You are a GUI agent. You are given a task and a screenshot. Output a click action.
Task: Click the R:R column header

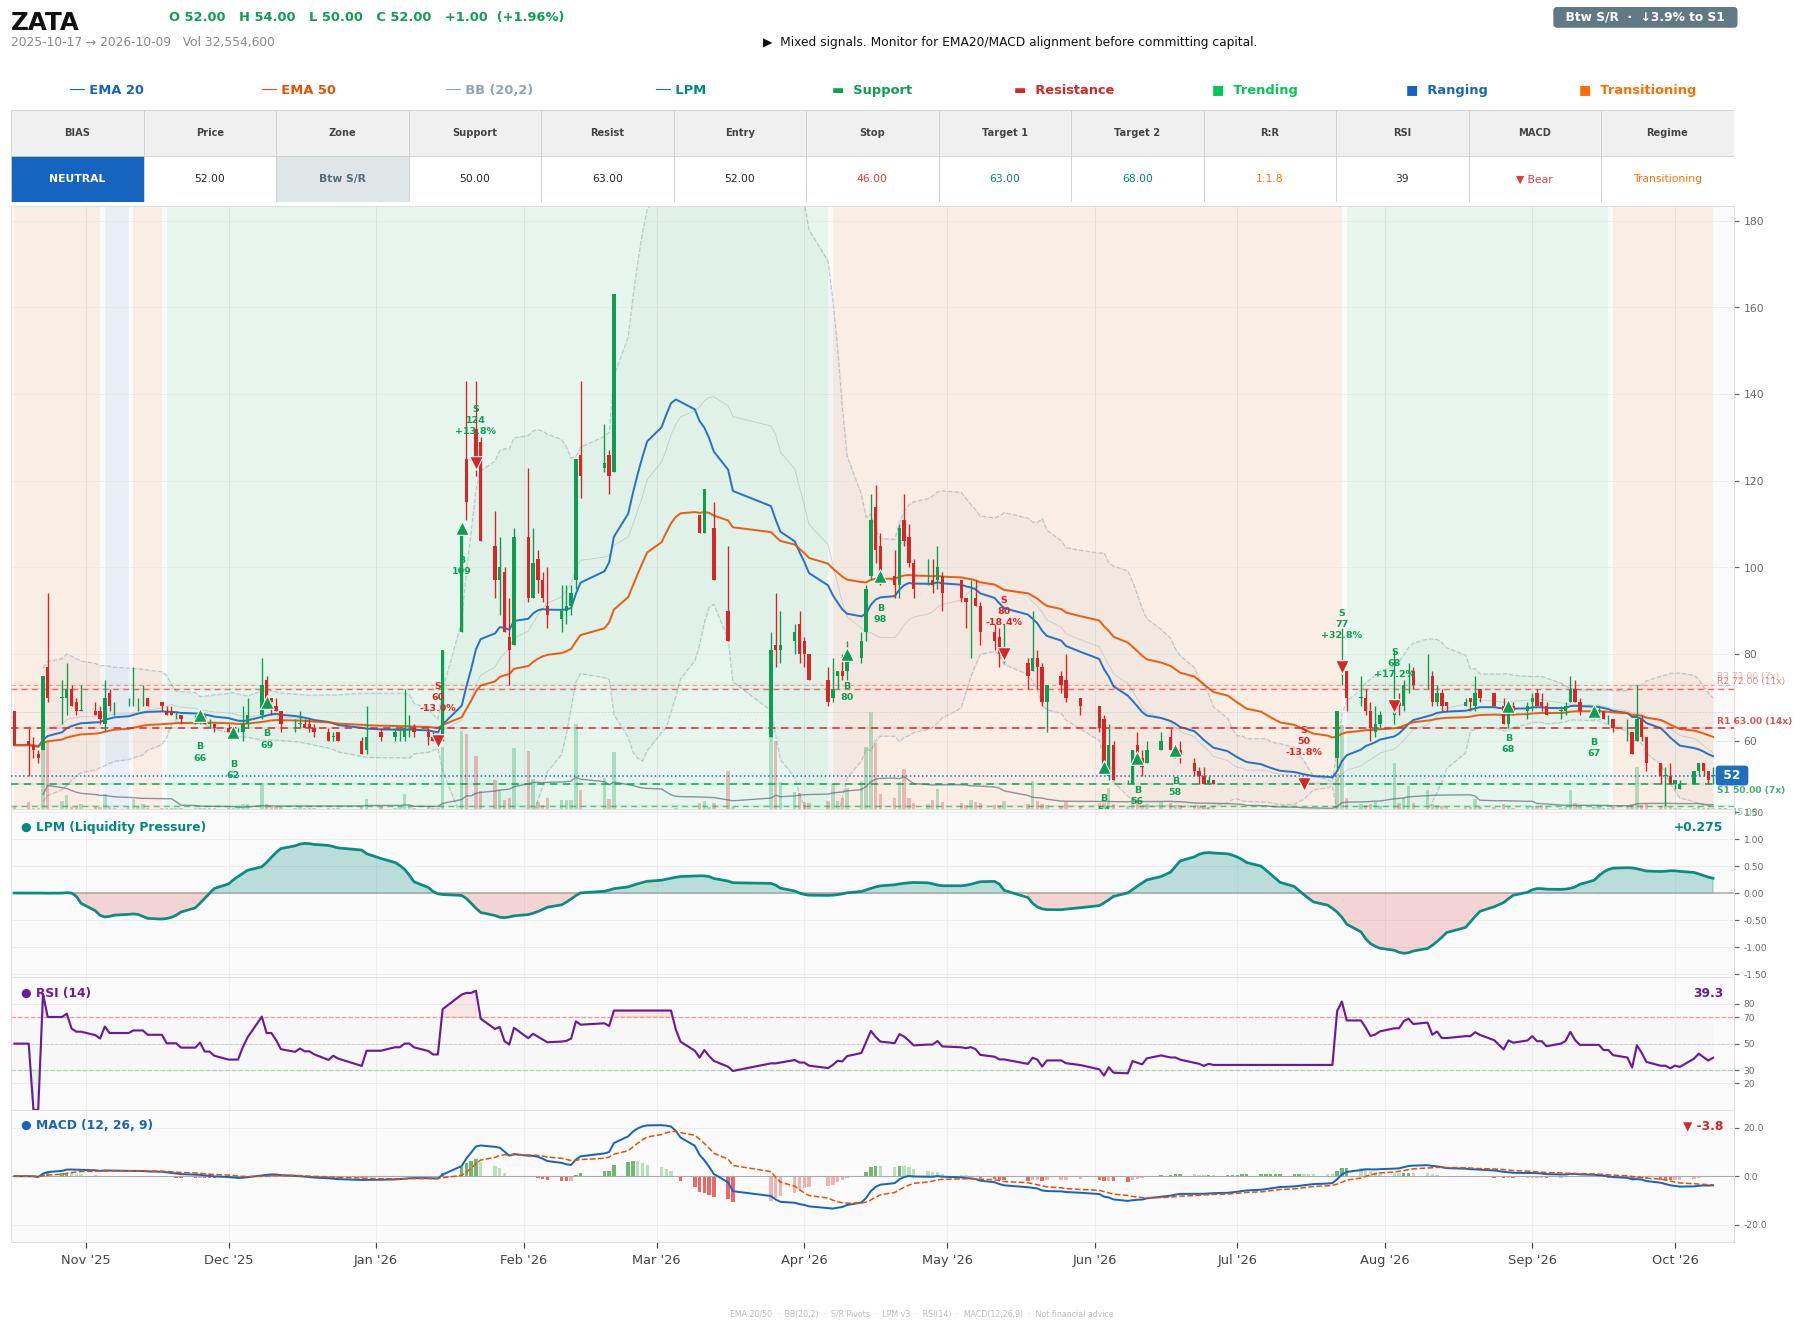pyautogui.click(x=1269, y=133)
